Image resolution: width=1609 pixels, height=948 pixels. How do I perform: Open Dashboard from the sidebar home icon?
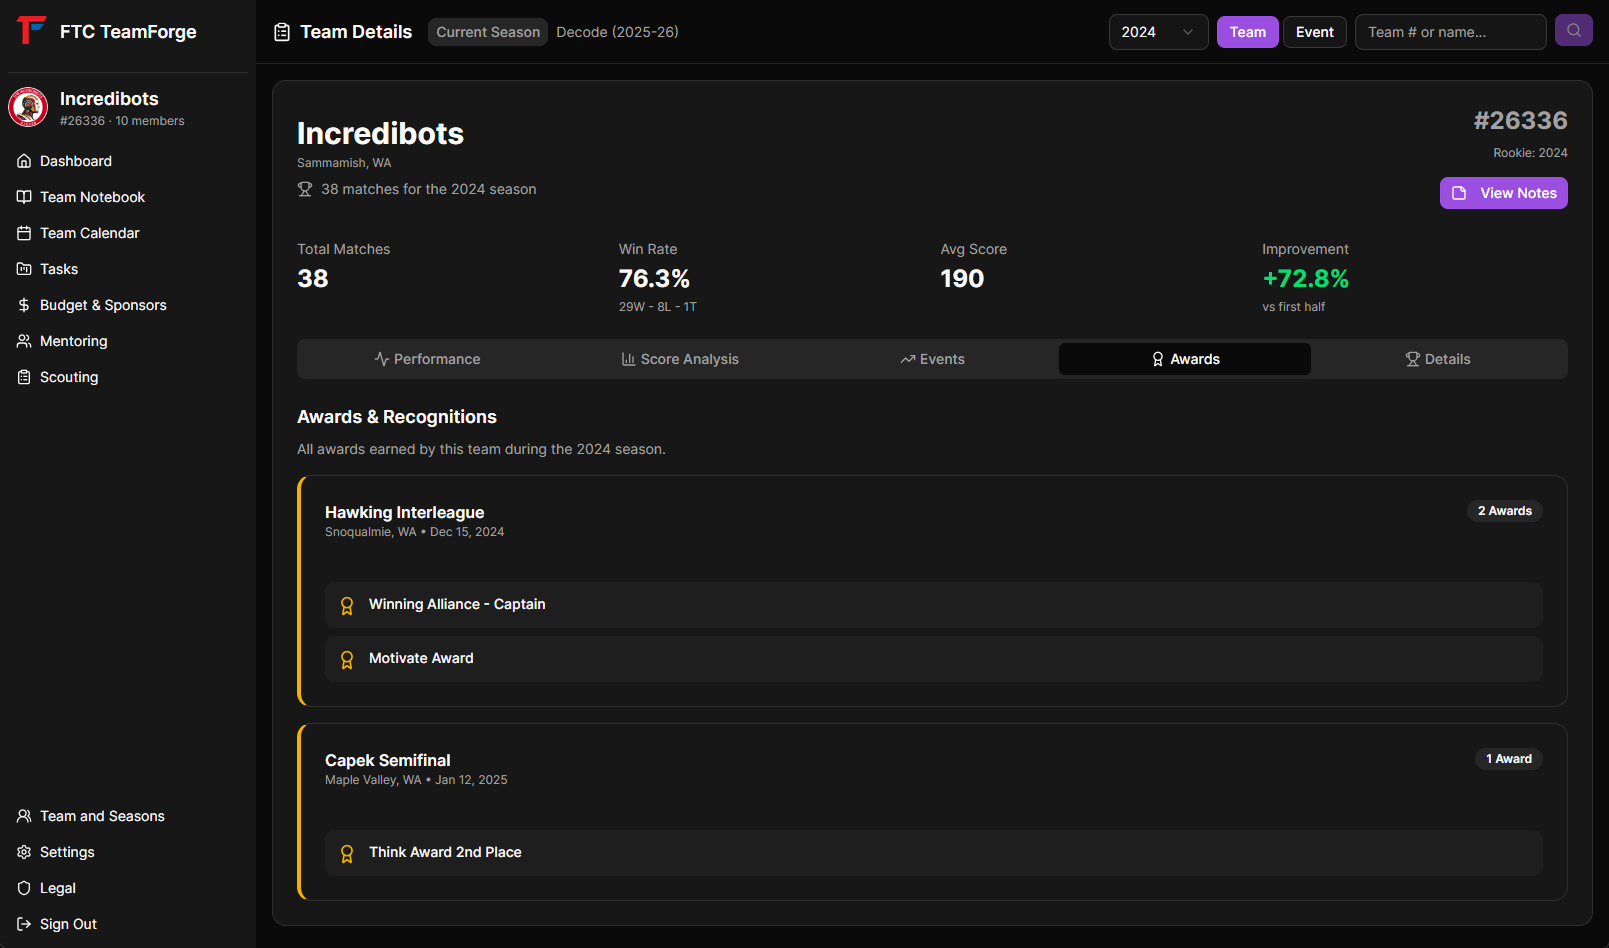(24, 161)
